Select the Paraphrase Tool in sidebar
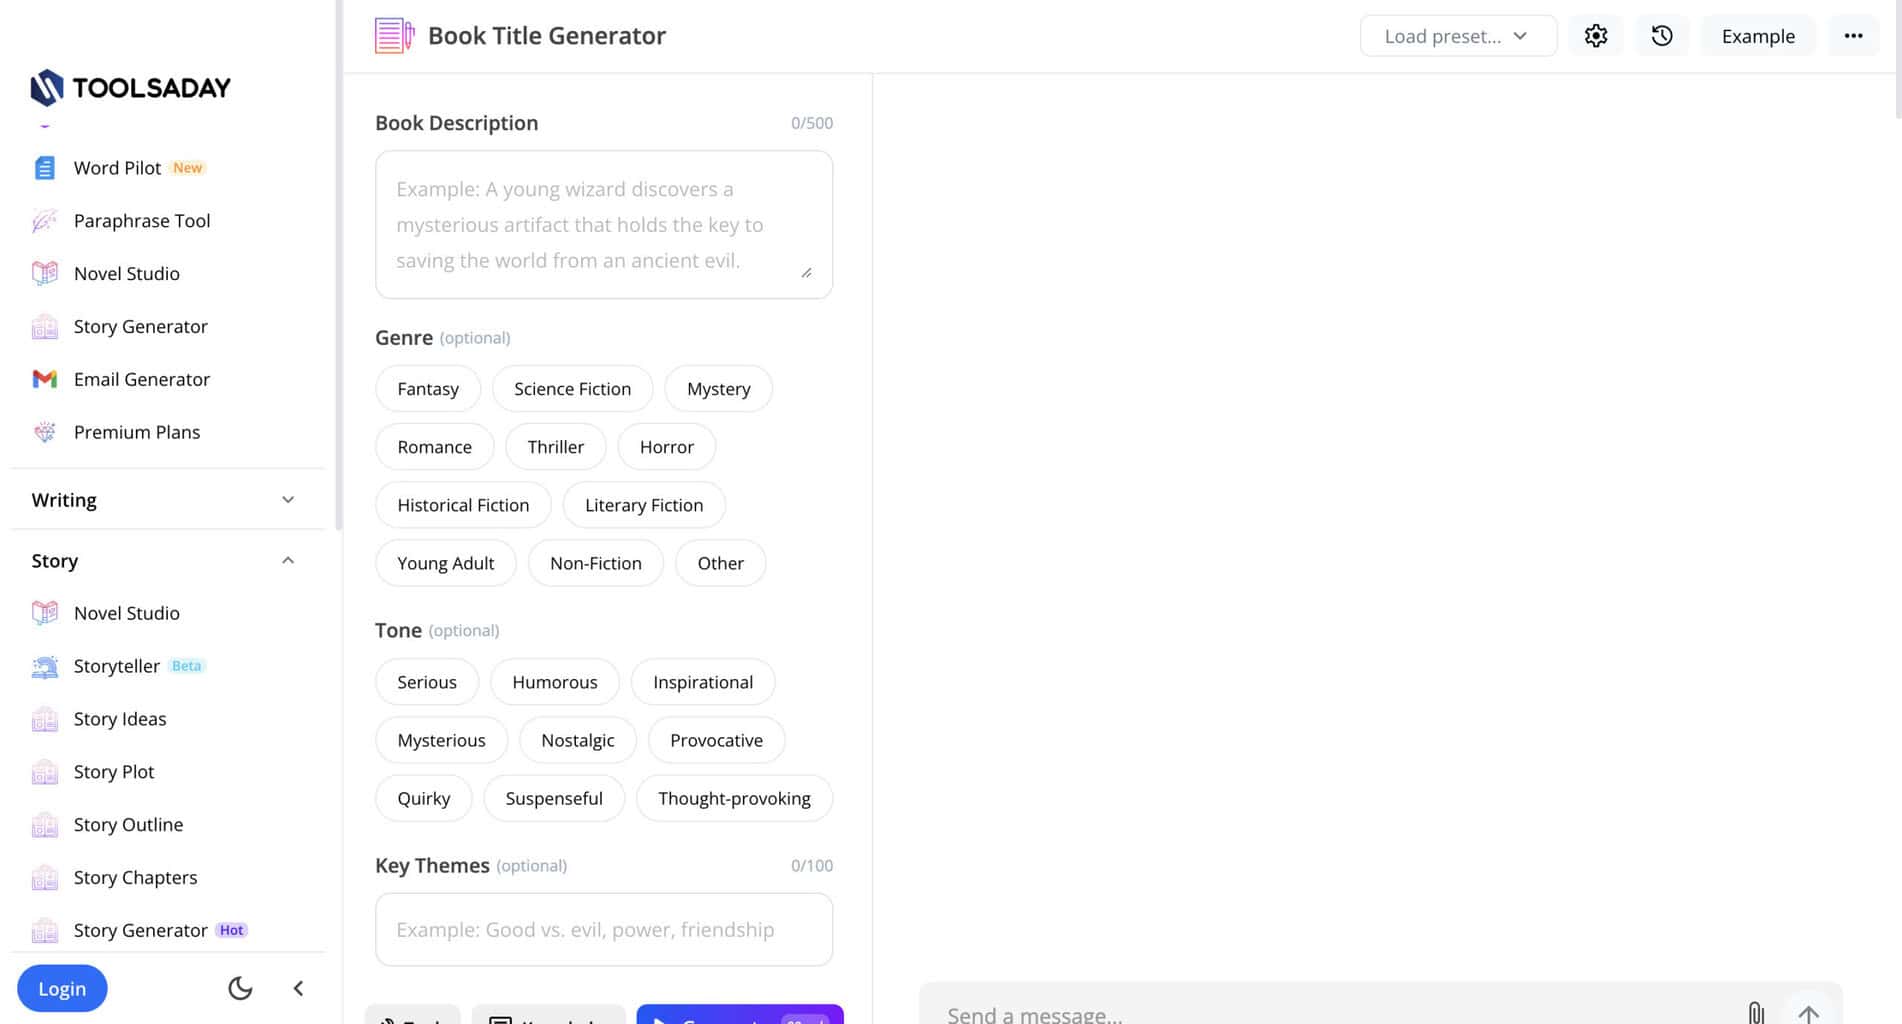This screenshot has height=1024, width=1902. 142,220
